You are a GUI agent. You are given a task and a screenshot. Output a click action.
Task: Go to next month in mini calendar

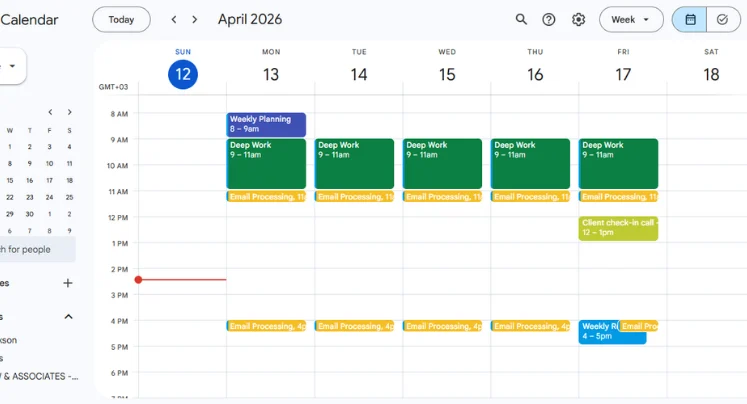(x=70, y=112)
